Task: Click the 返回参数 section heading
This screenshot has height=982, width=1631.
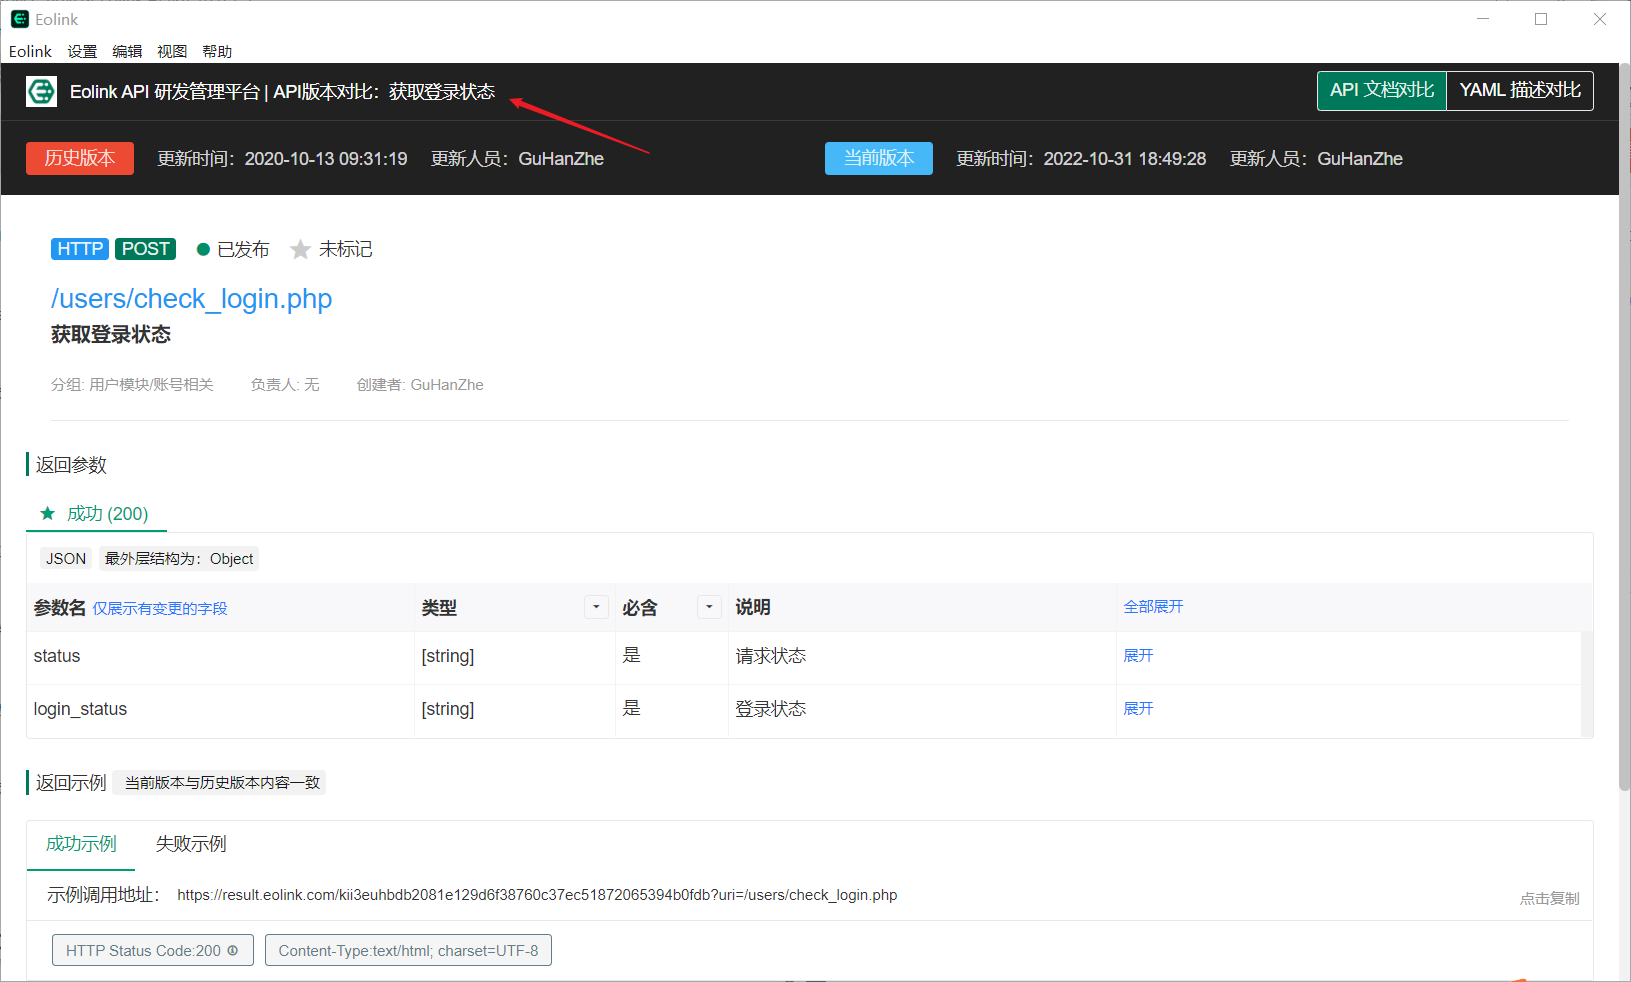Action: [x=71, y=465]
